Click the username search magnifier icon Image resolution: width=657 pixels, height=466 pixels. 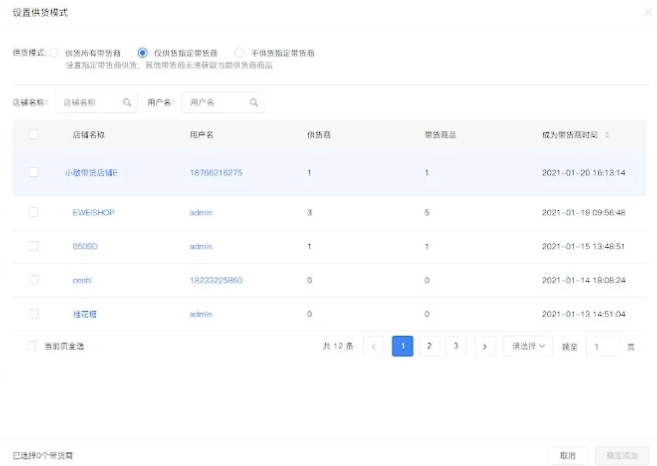click(x=254, y=102)
